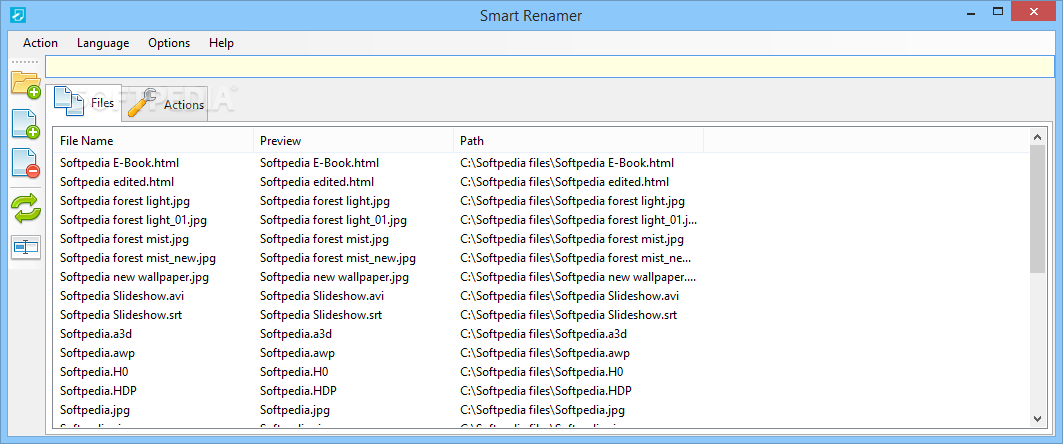Click path C:\Softpedia files\Softpedia.H0

click(x=542, y=371)
